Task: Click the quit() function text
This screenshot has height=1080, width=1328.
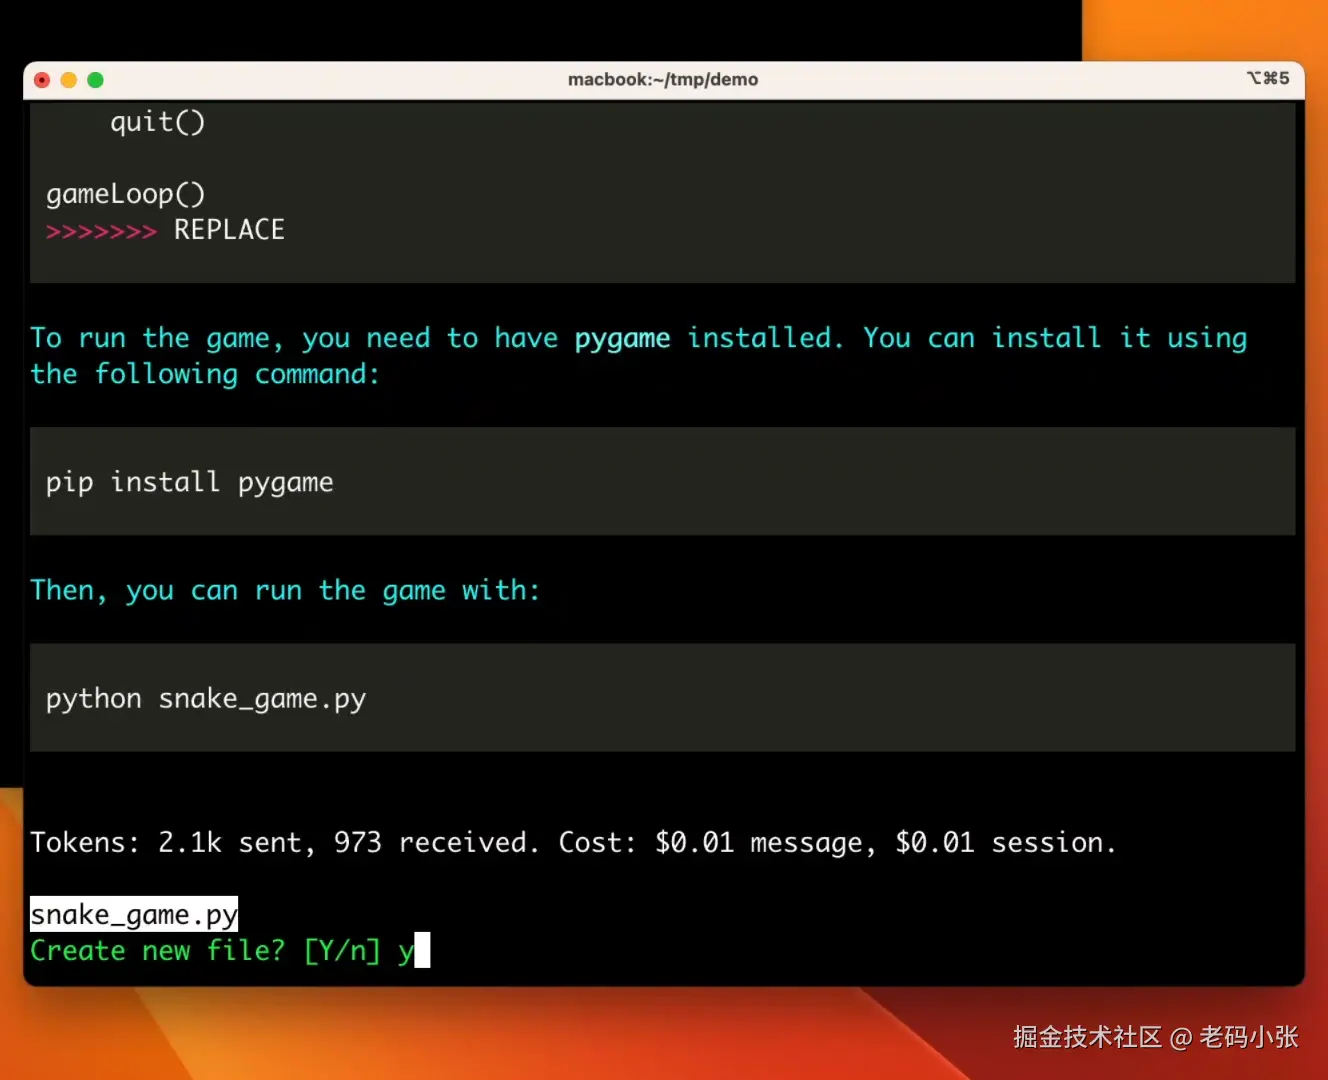Action: tap(157, 122)
